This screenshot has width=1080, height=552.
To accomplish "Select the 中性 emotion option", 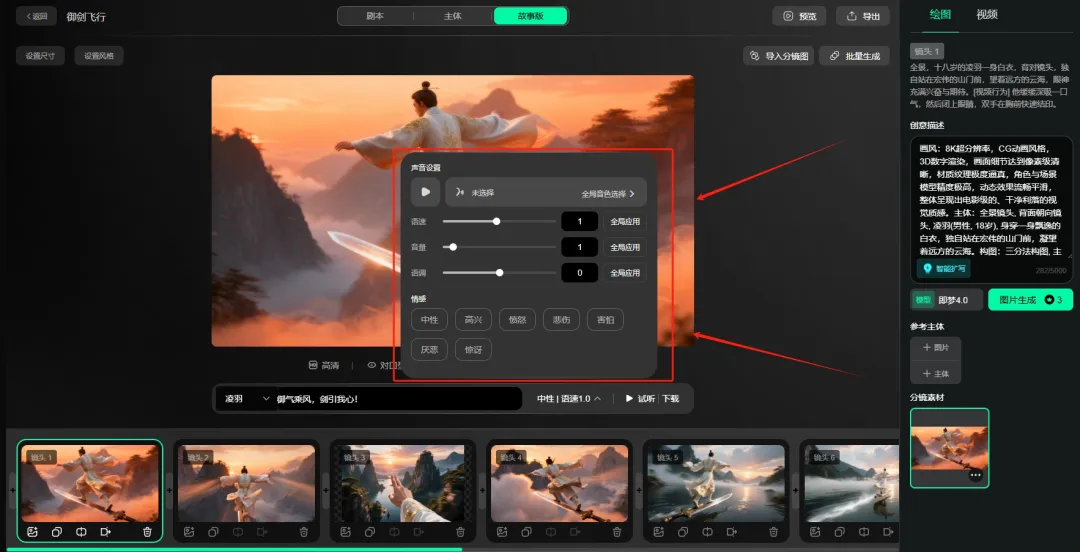I will (x=429, y=320).
